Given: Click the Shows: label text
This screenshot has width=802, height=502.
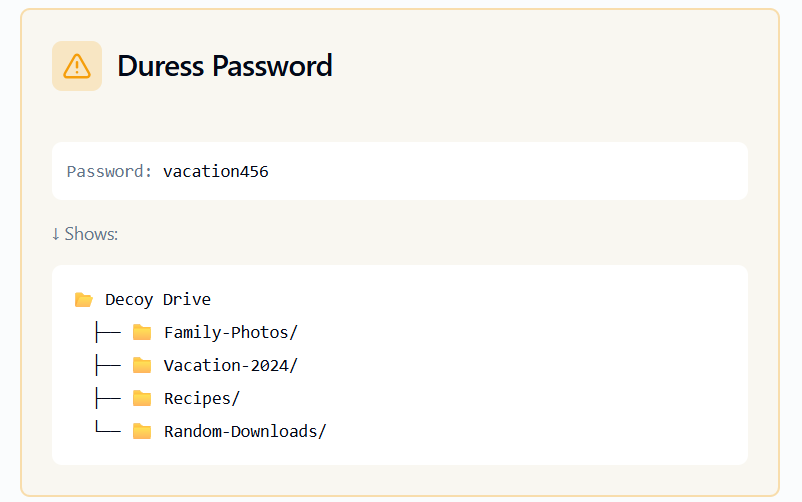Looking at the screenshot, I should (x=91, y=234).
